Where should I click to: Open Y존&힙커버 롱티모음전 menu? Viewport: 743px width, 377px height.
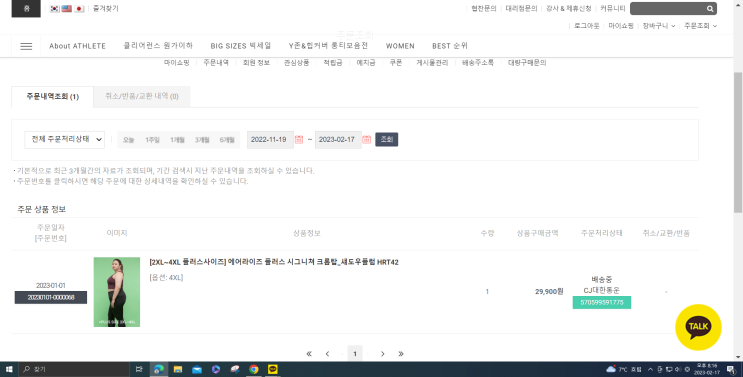click(328, 46)
